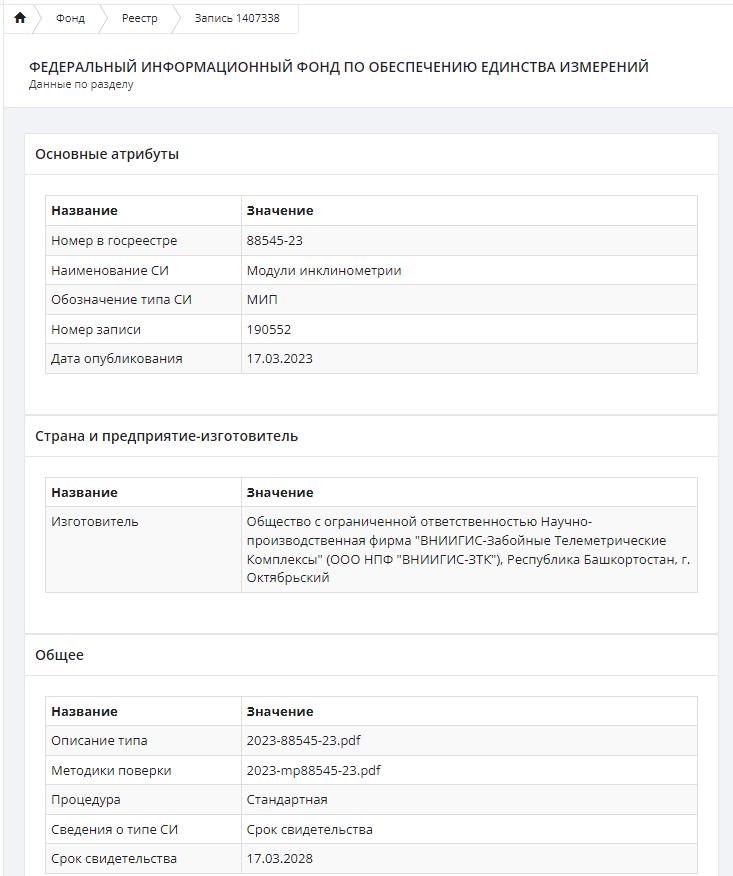Select registry number value 88545-23
This screenshot has width=733, height=876.
pyautogui.click(x=274, y=241)
